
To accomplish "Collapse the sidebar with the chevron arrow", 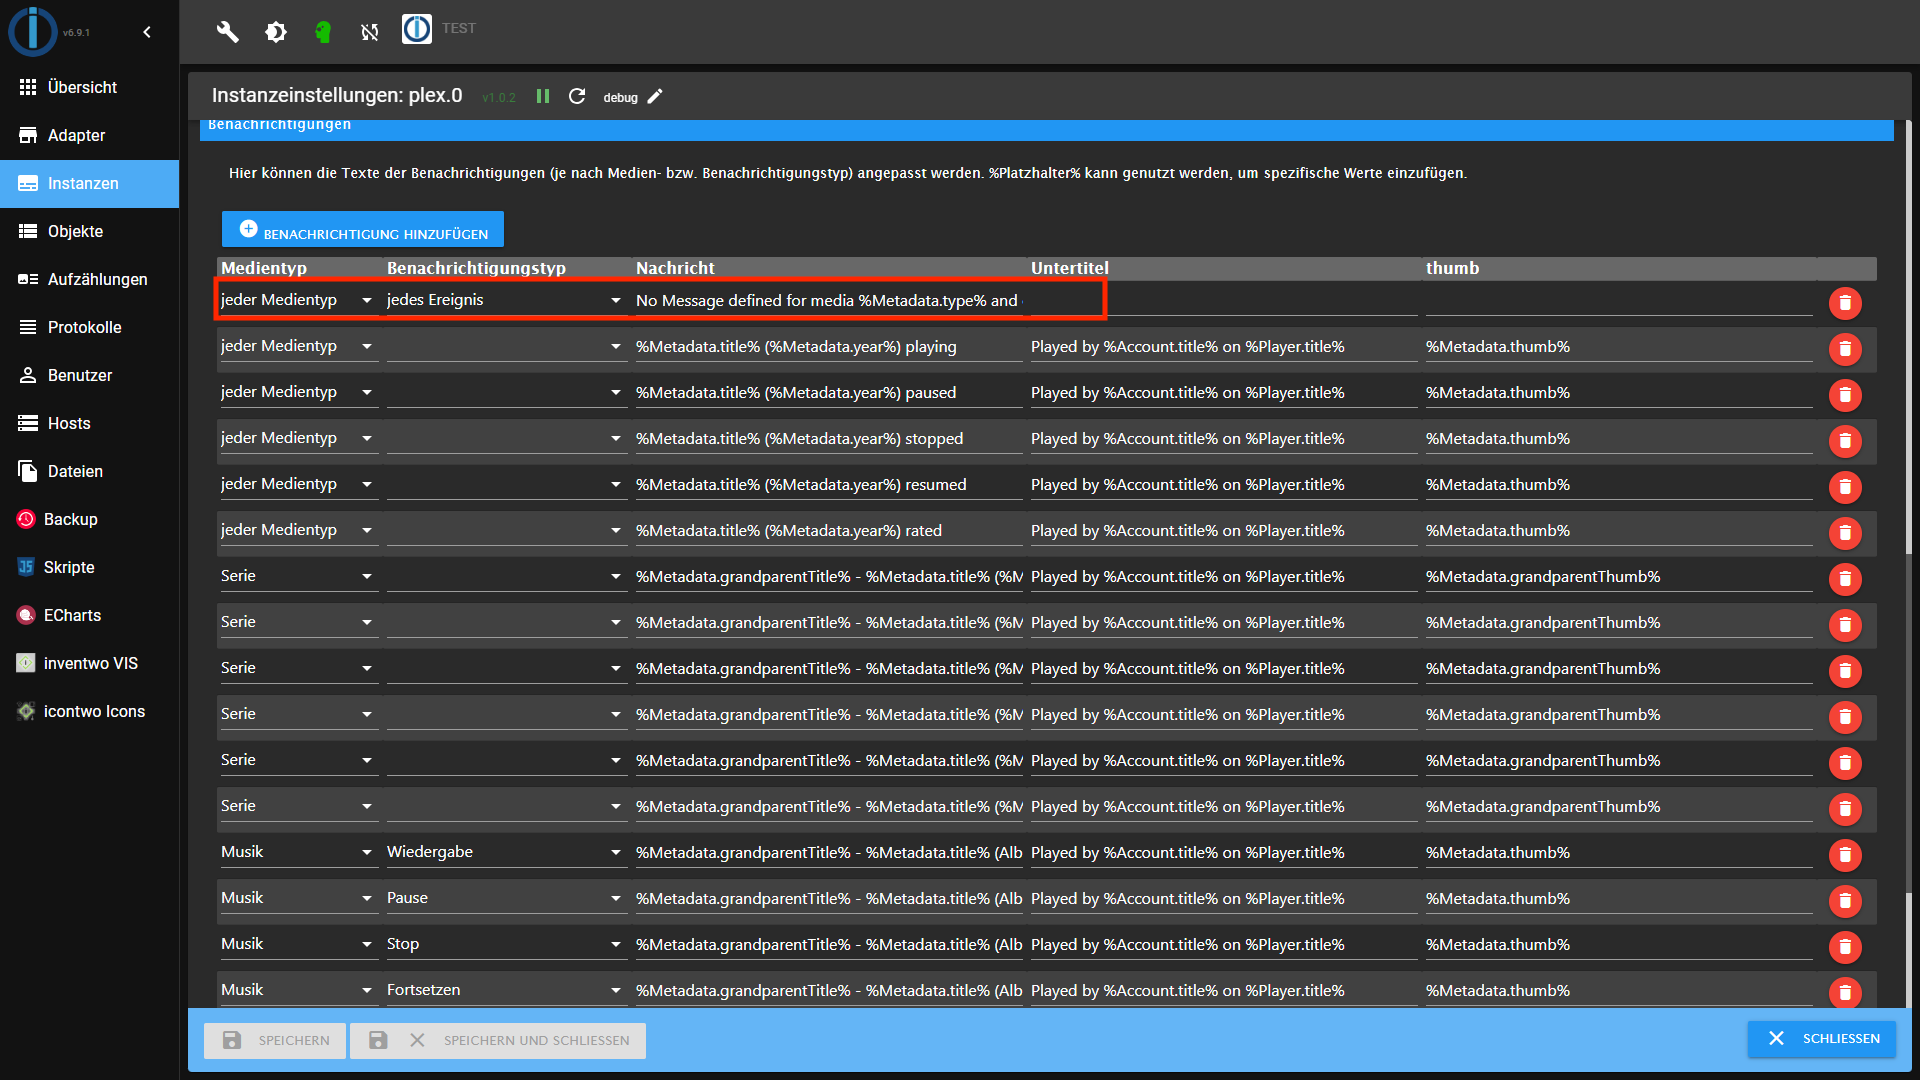I will coord(147,32).
